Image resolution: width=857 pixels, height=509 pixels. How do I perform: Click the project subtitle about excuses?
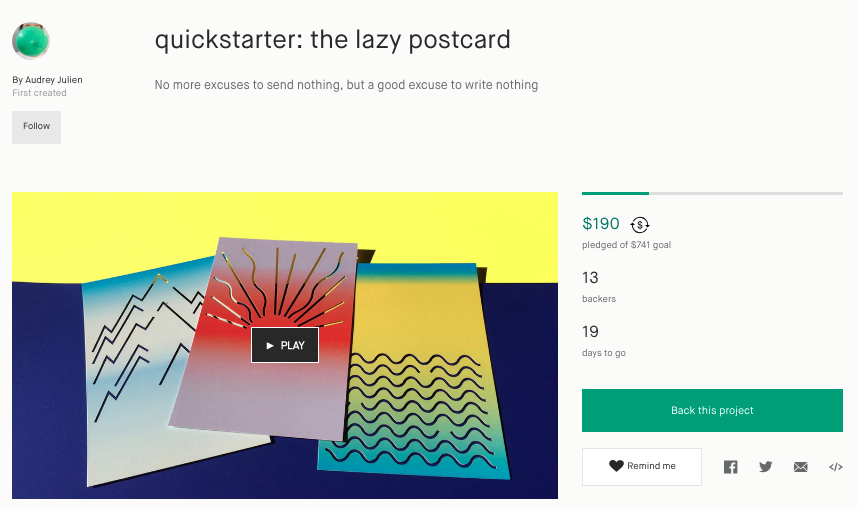click(346, 85)
